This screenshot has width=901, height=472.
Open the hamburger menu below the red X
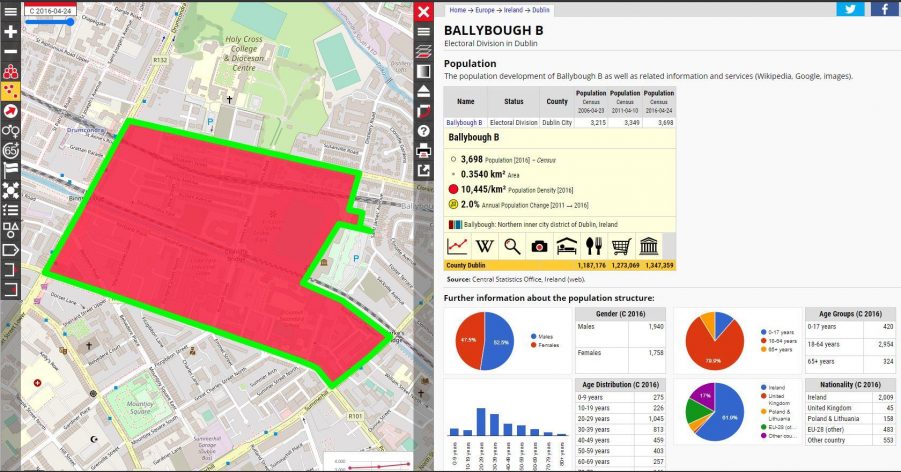click(x=423, y=32)
